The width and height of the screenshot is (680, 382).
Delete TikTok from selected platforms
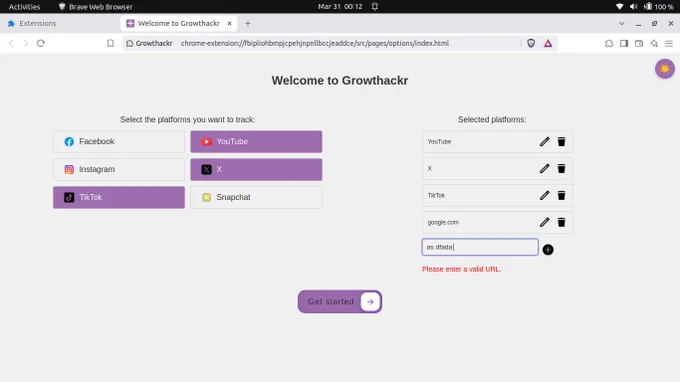pyautogui.click(x=561, y=196)
